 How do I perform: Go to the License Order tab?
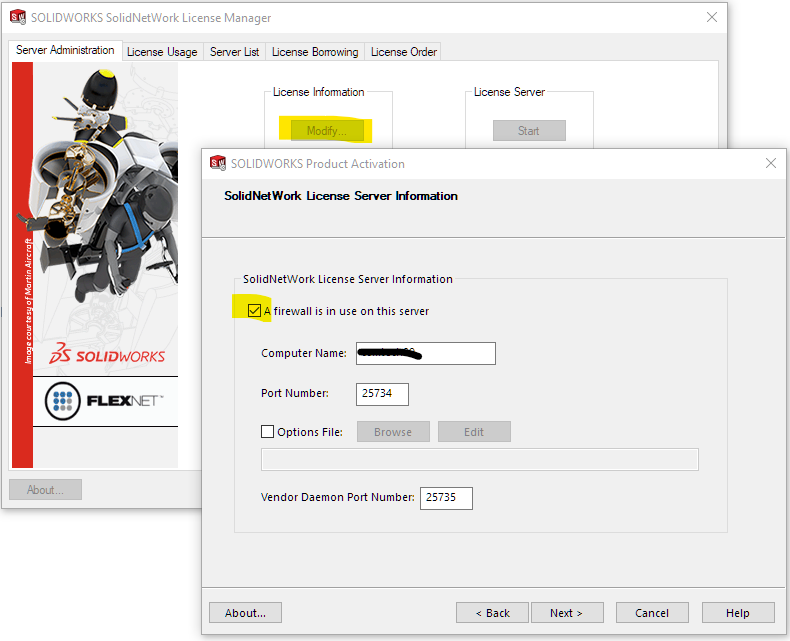pyautogui.click(x=403, y=52)
